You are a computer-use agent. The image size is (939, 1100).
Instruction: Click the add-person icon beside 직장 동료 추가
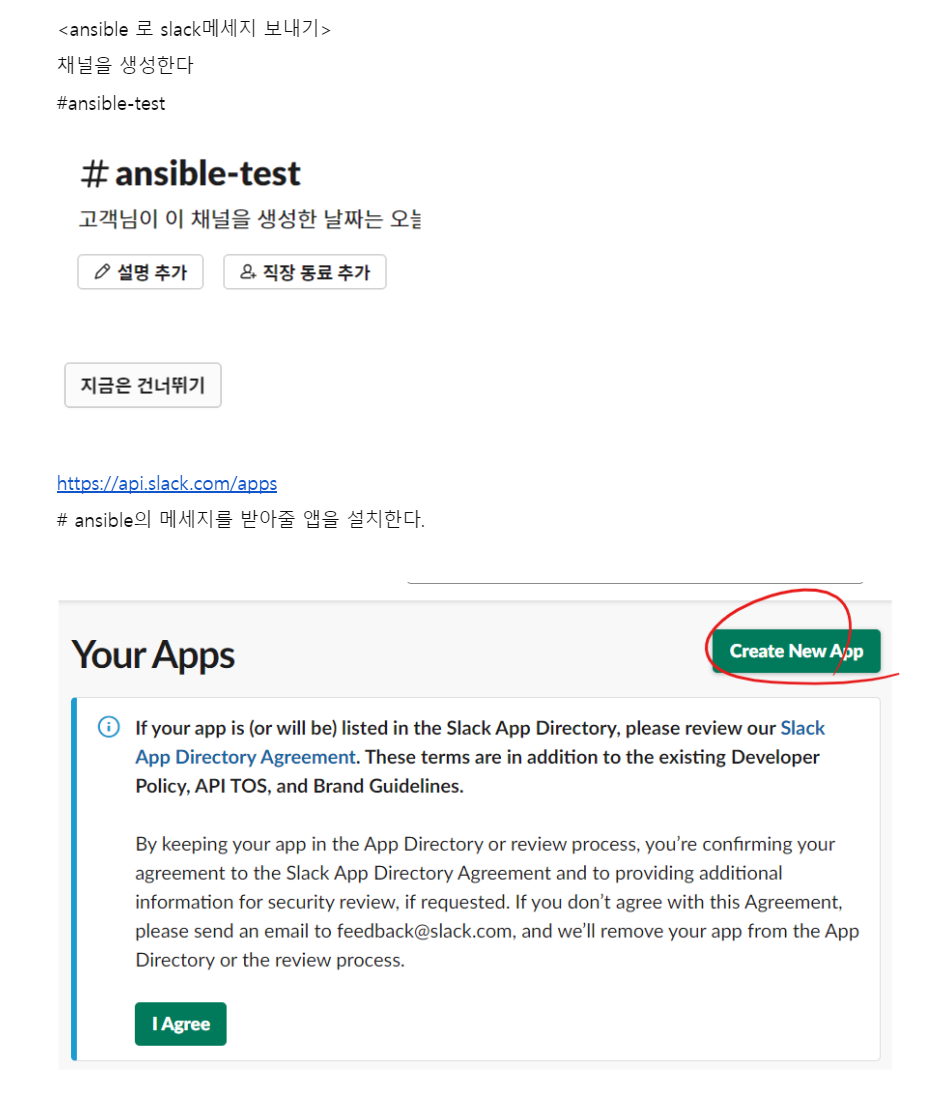[248, 271]
